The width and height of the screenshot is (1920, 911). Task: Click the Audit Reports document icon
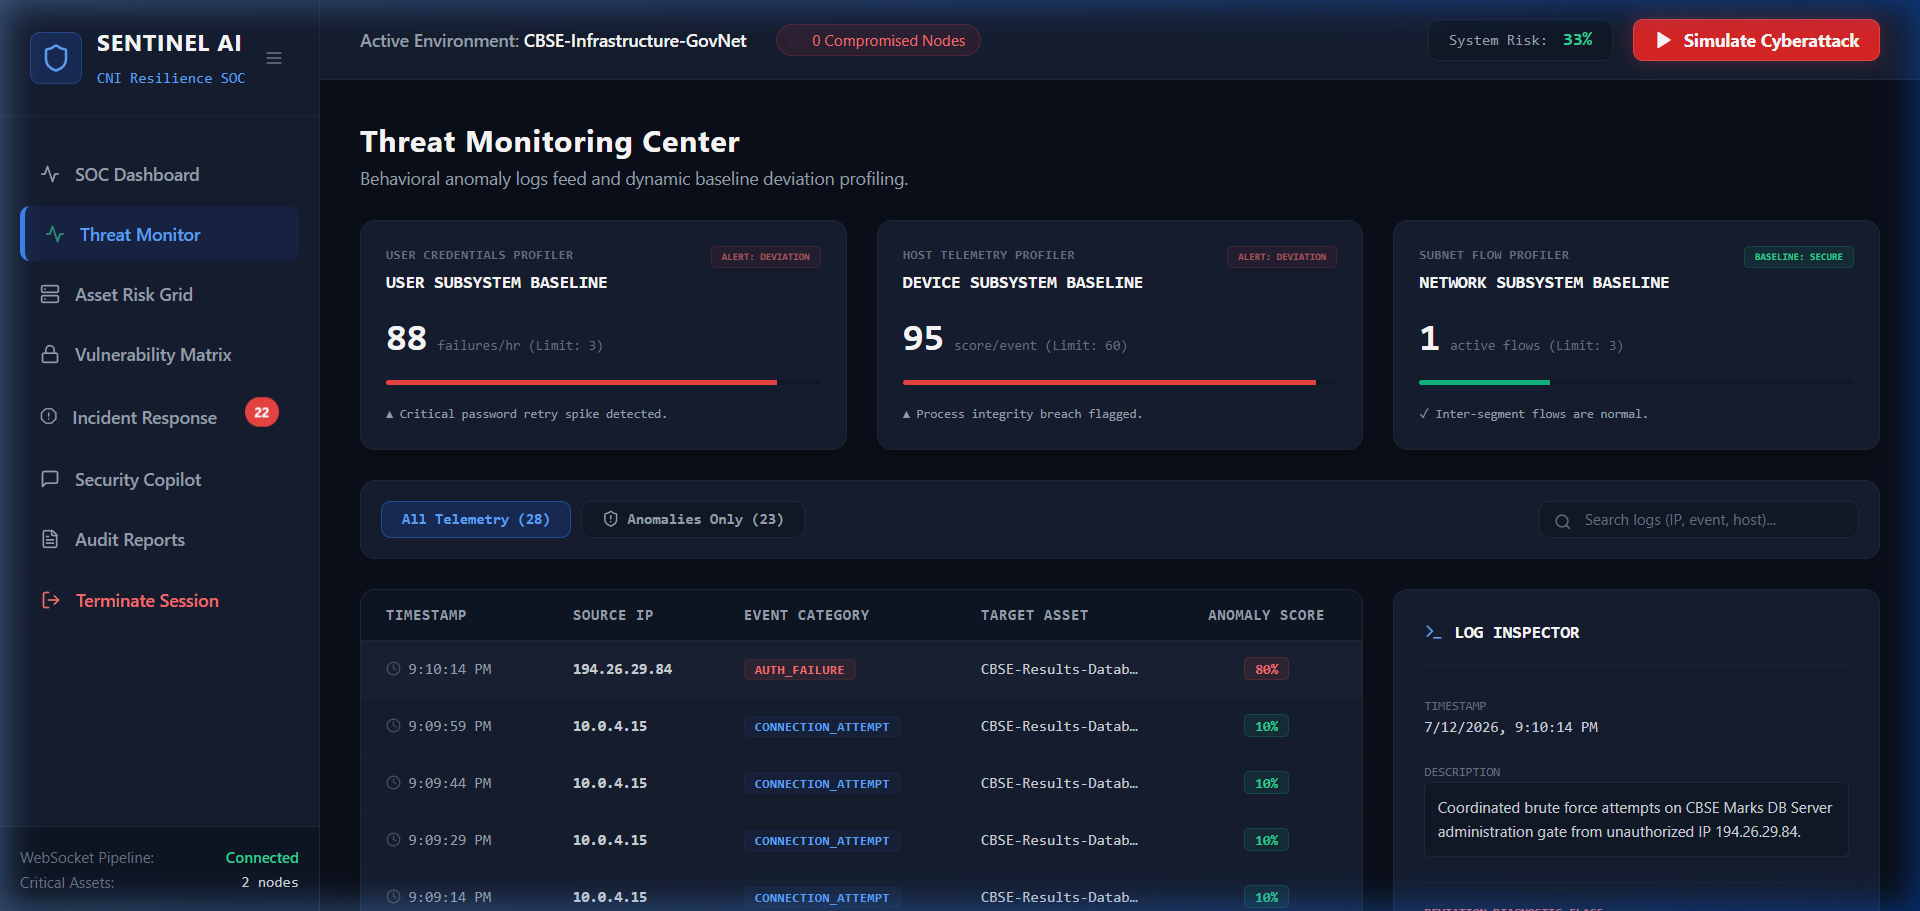50,539
